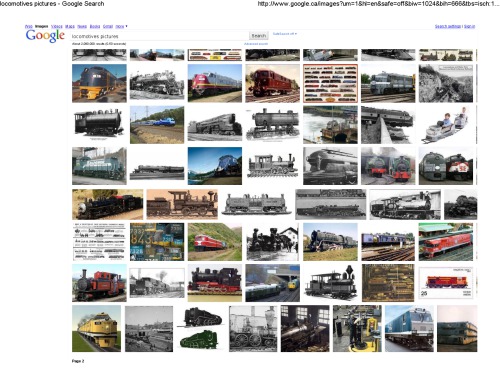This screenshot has height=386, width=500.
Task: Open black locomotive with large funnel thumbnail
Action: (x=330, y=283)
